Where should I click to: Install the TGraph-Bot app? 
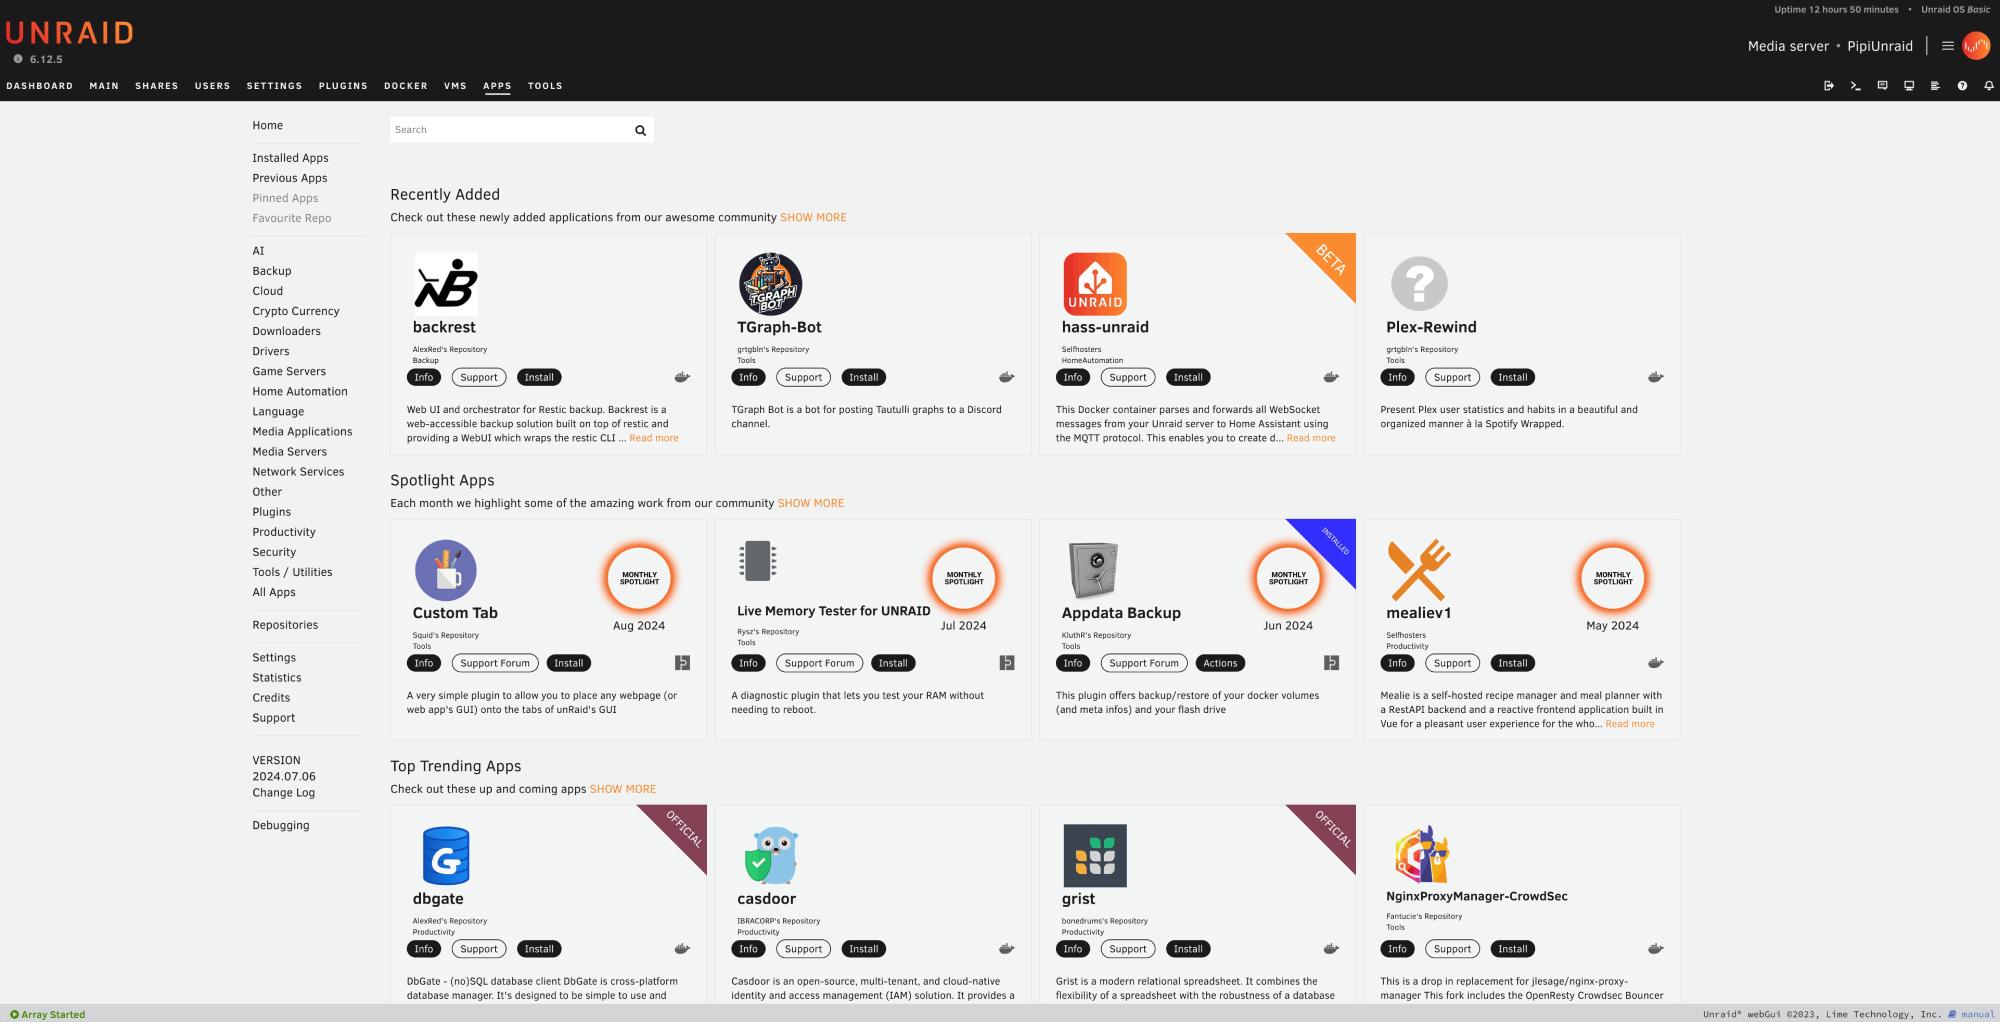coord(863,377)
